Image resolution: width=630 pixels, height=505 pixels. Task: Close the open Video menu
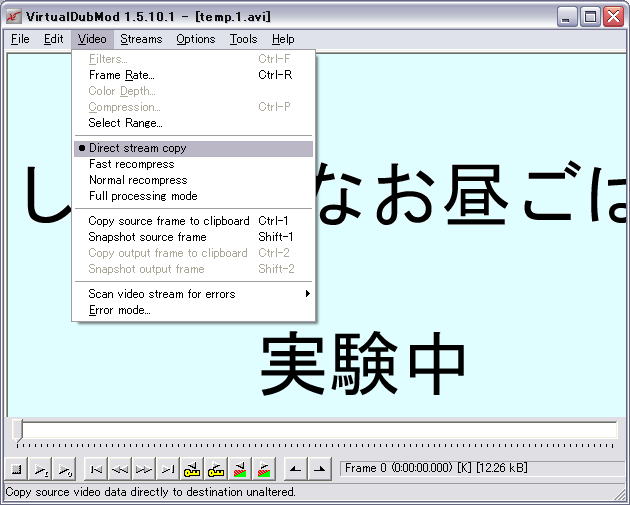tap(92, 39)
